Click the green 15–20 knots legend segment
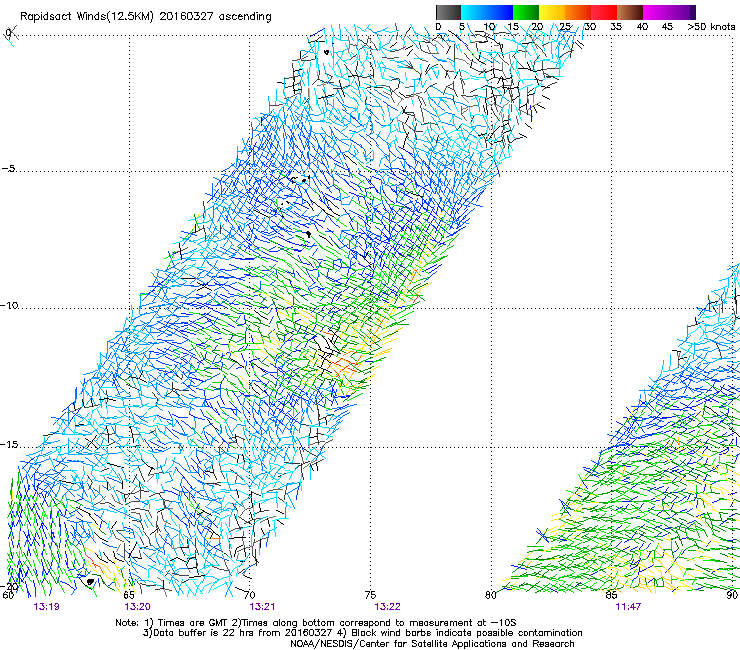The image size is (740, 650). [526, 12]
